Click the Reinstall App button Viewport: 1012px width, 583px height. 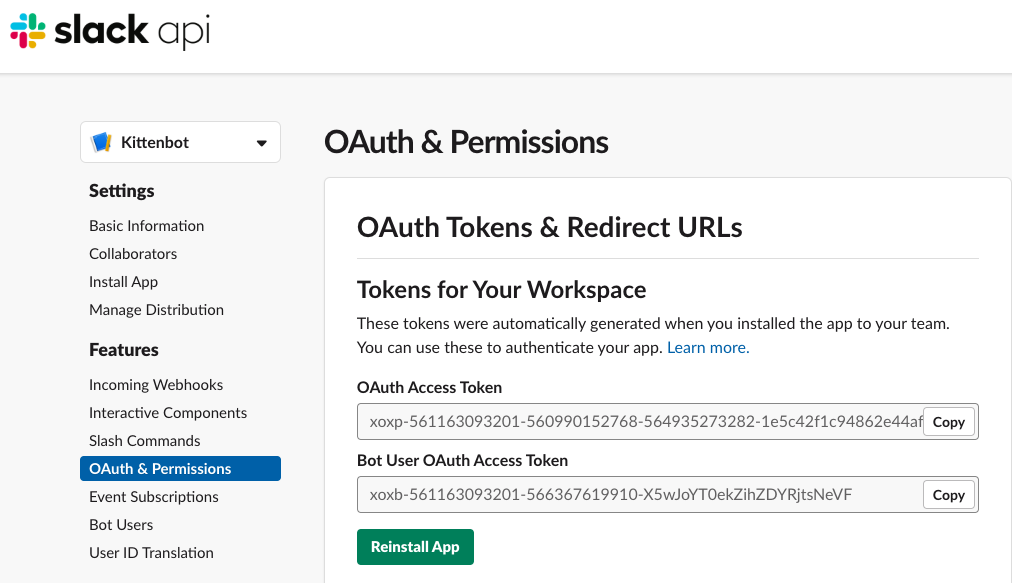(415, 547)
